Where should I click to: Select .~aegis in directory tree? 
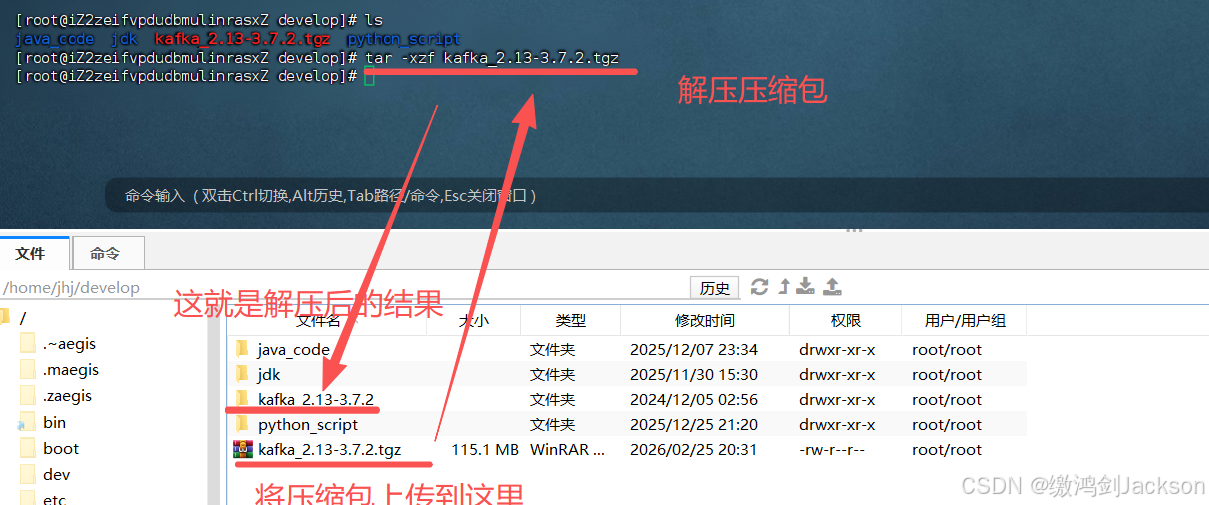[x=70, y=343]
